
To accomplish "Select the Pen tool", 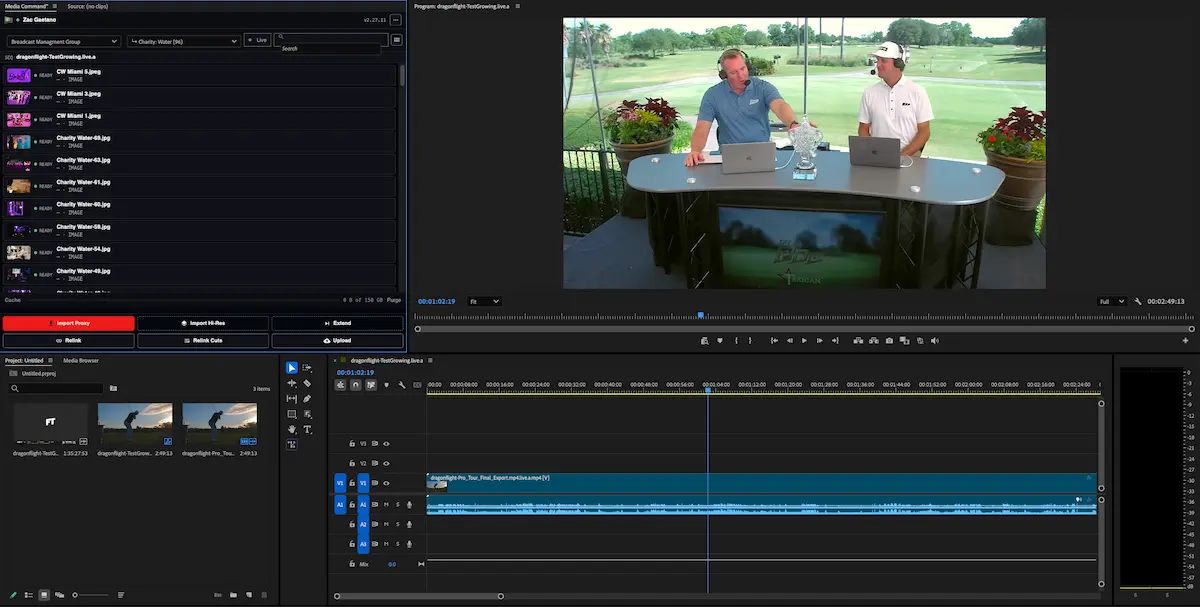I will 307,398.
